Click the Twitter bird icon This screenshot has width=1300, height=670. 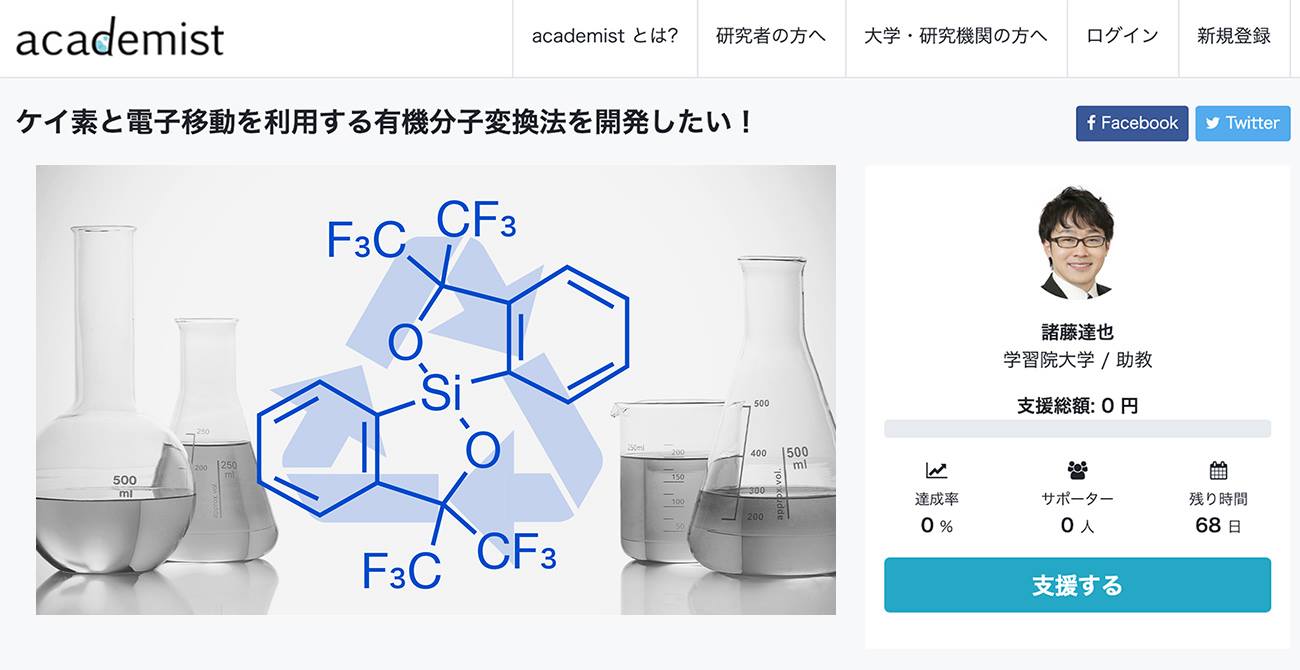pos(1212,123)
